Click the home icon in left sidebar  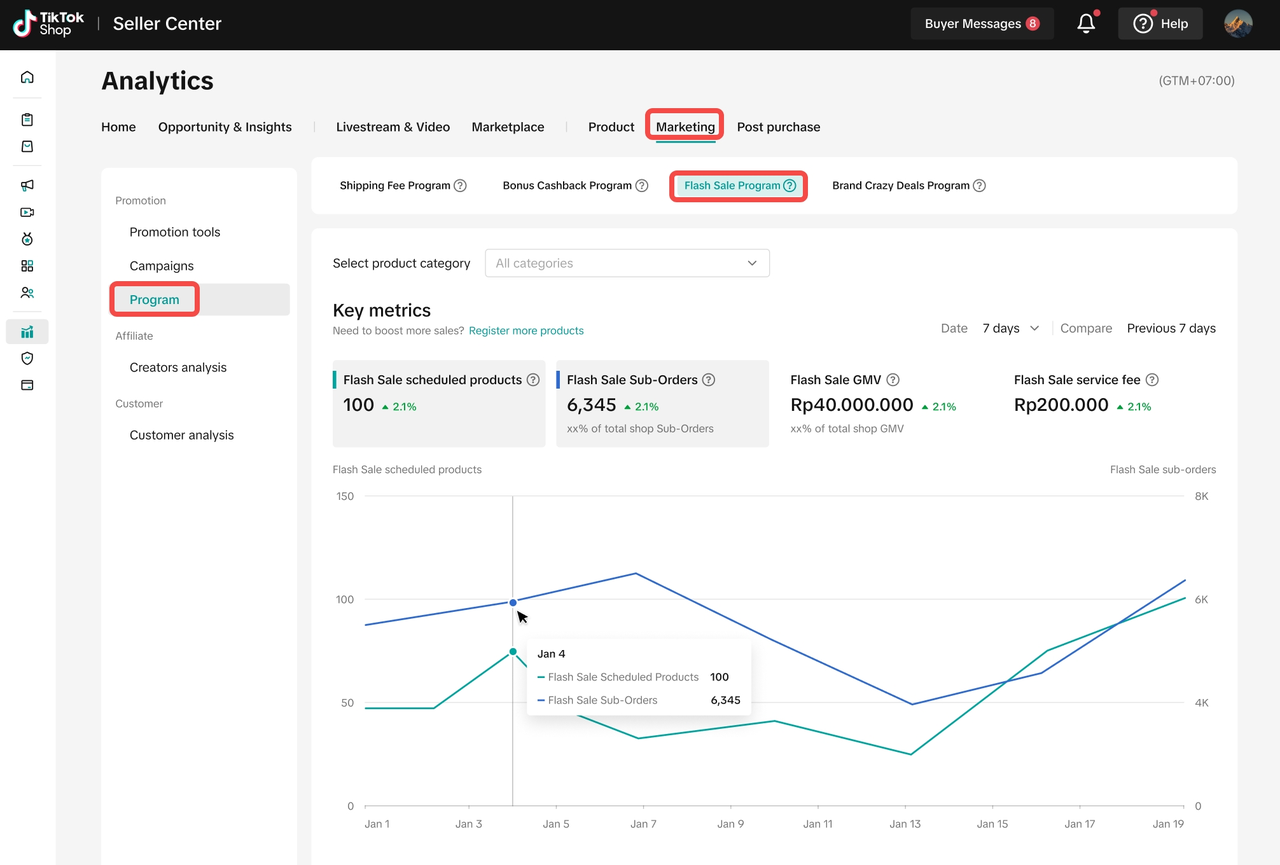pos(27,77)
